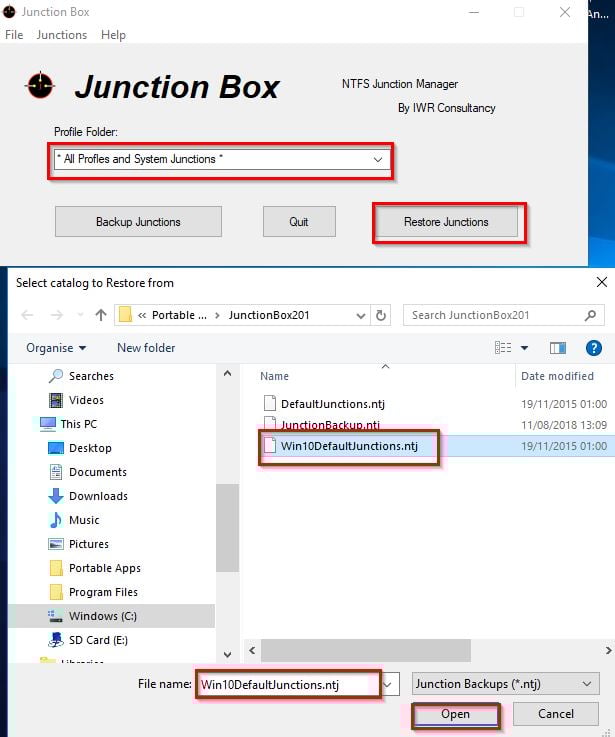This screenshot has height=737, width=615.
Task: Select Desktop folder in navigation pane
Action: [90, 448]
